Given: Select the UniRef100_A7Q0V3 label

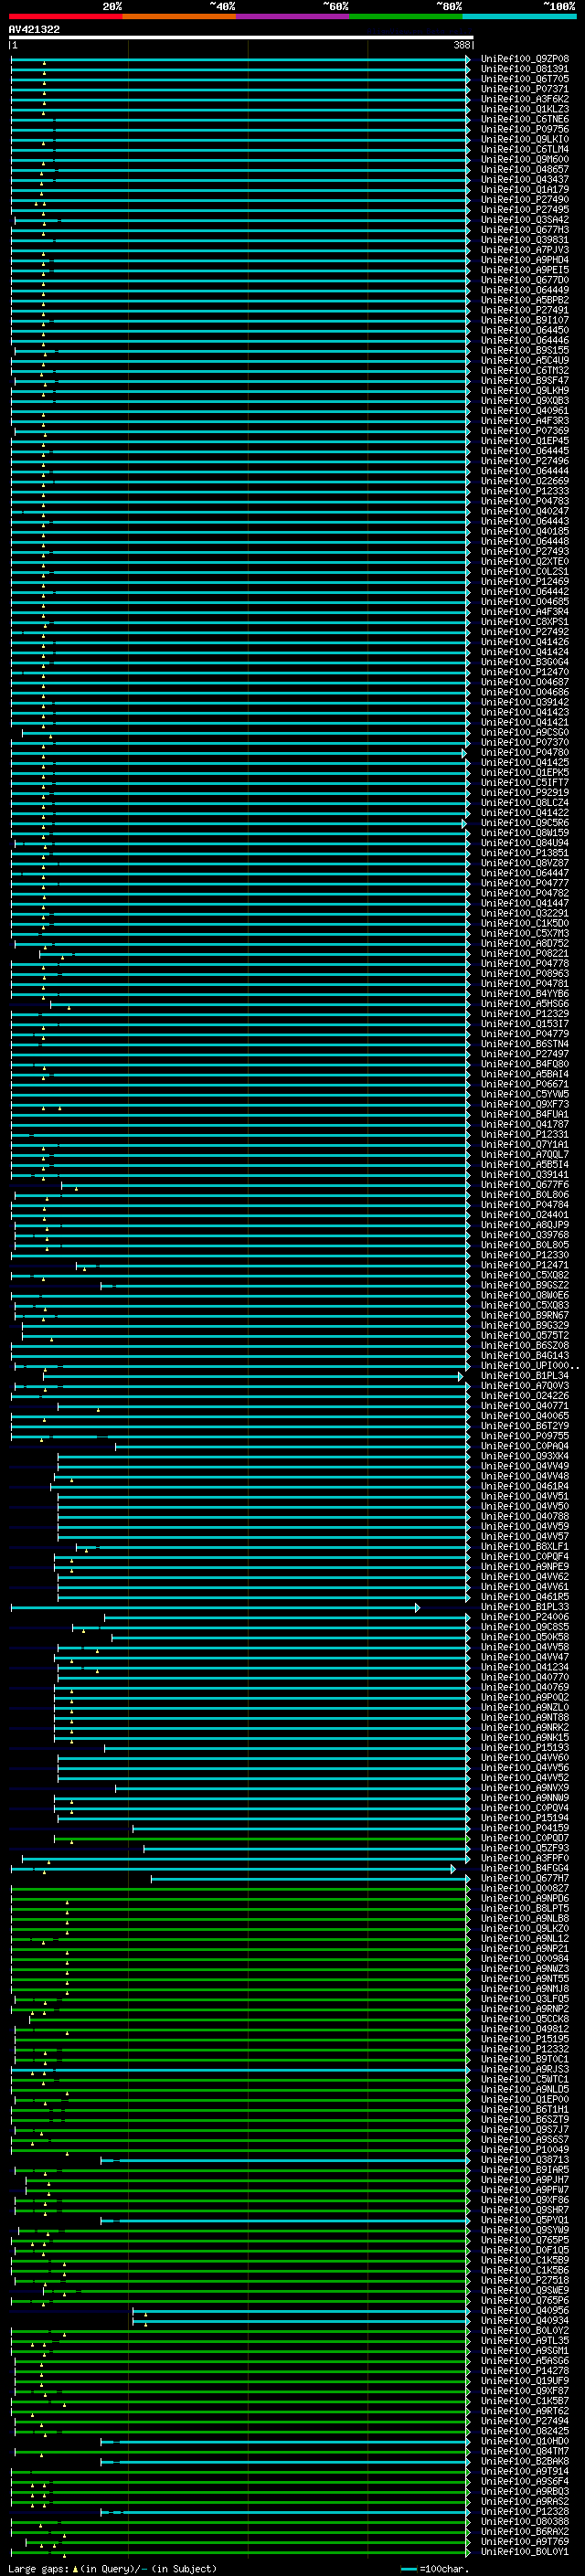Looking at the screenshot, I should (x=524, y=1386).
